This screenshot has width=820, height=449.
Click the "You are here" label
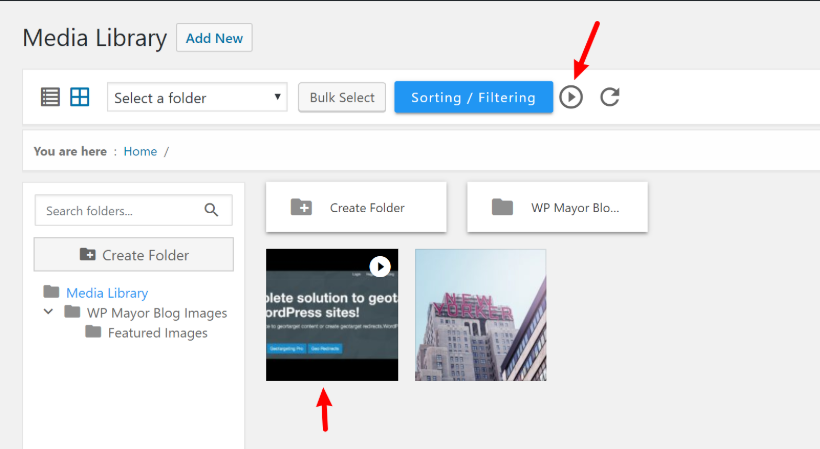pos(70,152)
